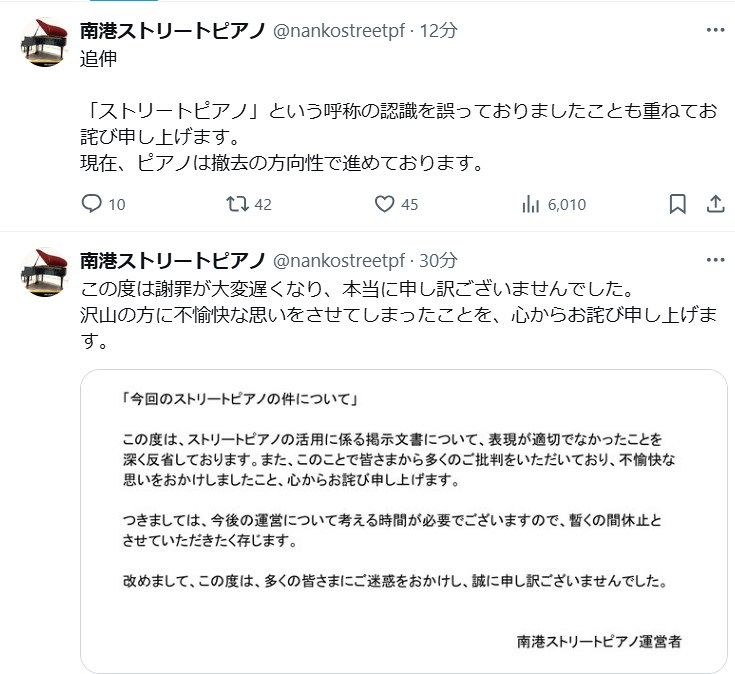735x674 pixels.
Task: Open more options on the 12分 tweet
Action: pos(715,31)
